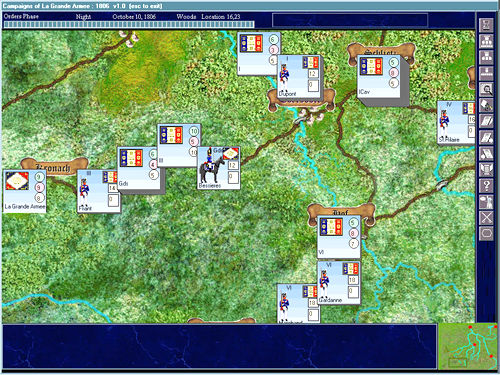The height and width of the screenshot is (375, 500).
Task: Click the empty message box in top bar
Action: [x=350, y=20]
